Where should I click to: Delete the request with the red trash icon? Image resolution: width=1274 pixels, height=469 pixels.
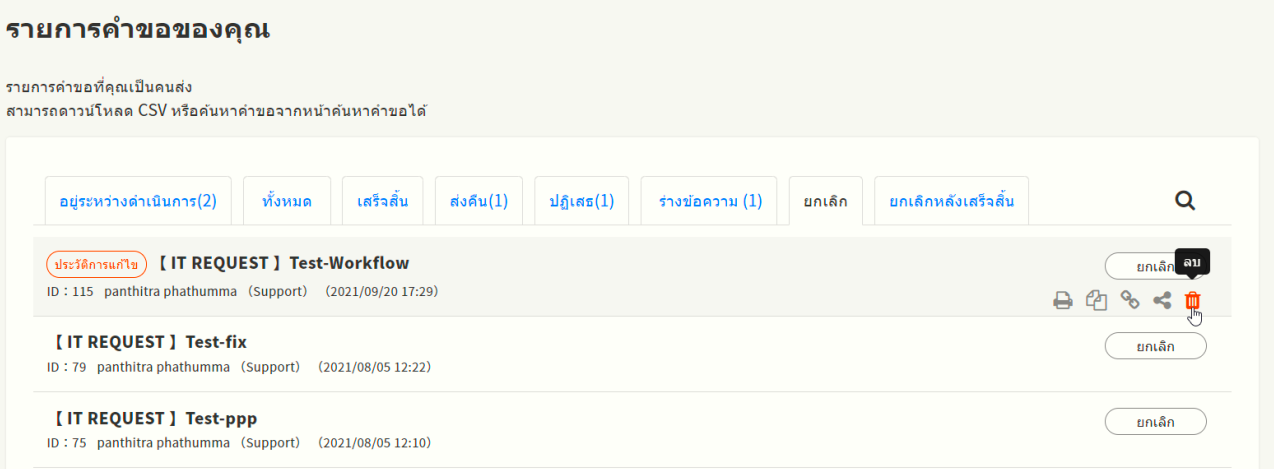pos(1192,300)
